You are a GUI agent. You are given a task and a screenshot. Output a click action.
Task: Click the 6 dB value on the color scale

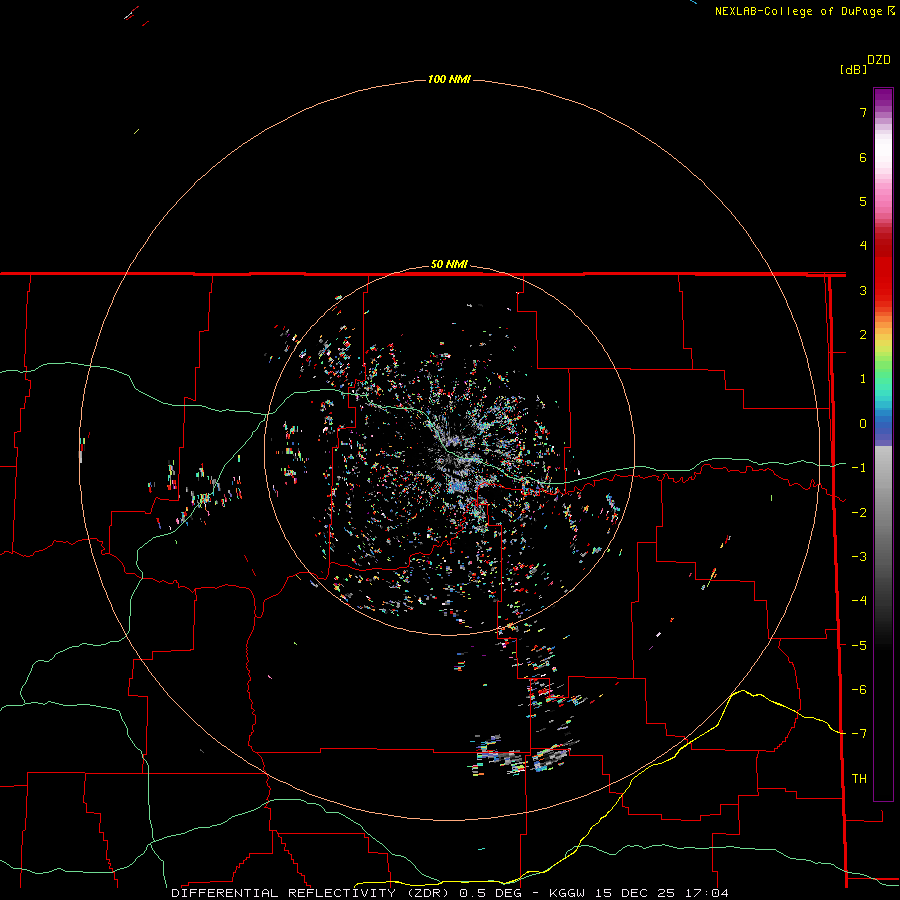[863, 157]
